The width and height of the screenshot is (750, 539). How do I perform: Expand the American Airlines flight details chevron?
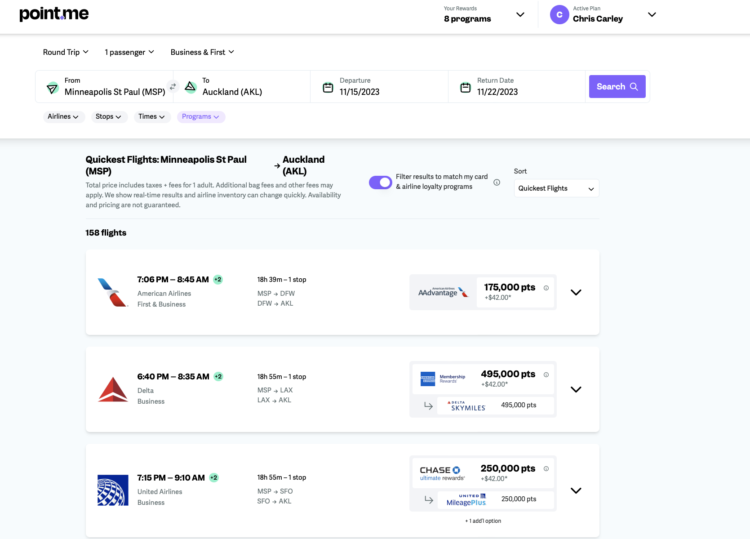point(576,292)
